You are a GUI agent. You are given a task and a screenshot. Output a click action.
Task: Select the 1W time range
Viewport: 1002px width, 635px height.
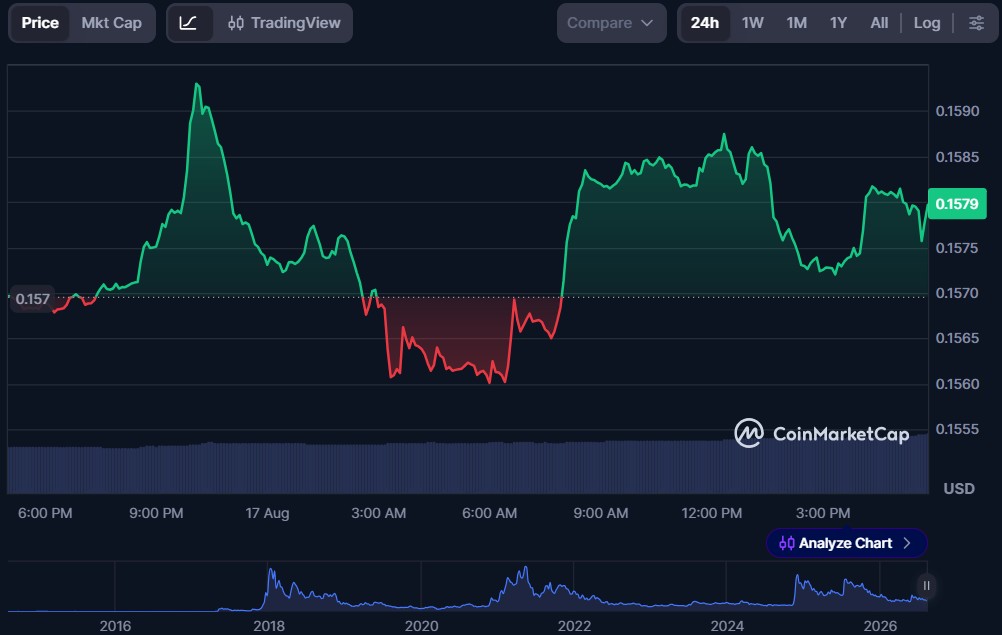pyautogui.click(x=752, y=23)
